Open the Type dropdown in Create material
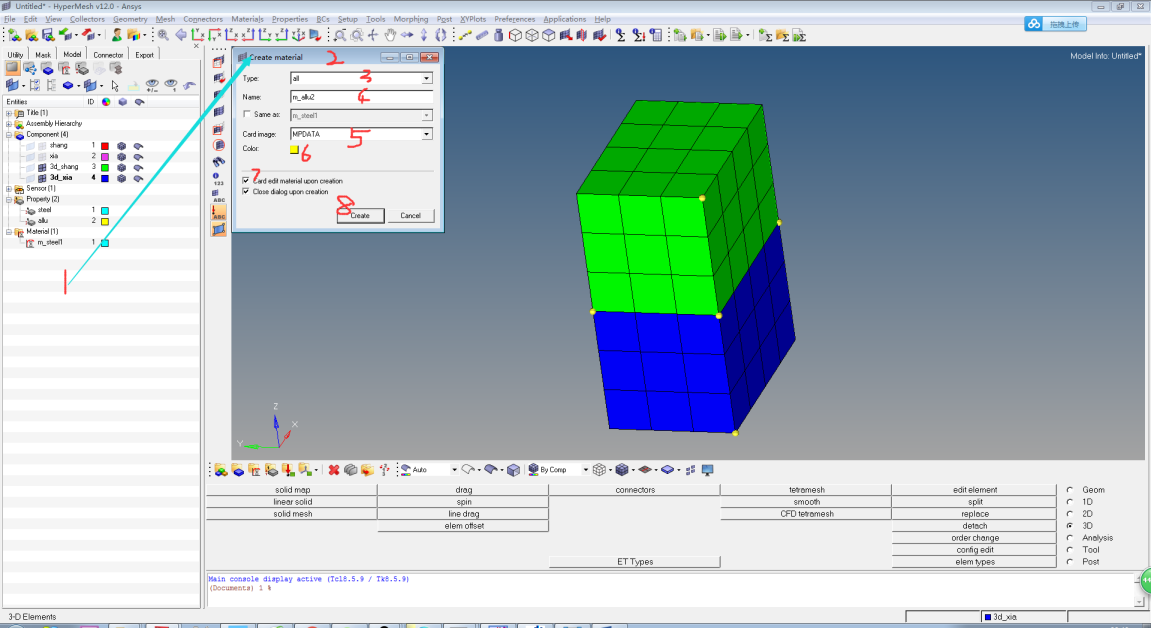This screenshot has height=628, width=1151. click(x=426, y=78)
